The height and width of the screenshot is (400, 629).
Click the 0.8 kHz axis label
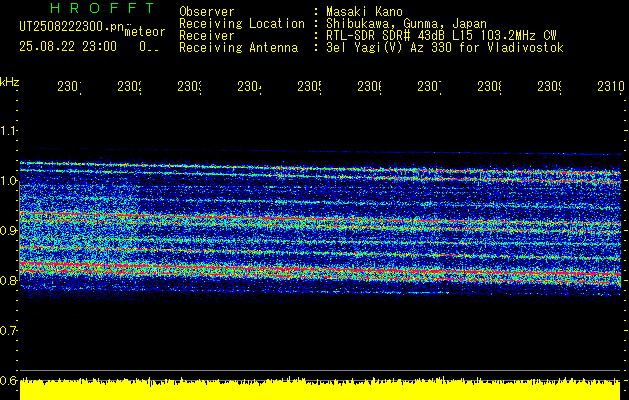tap(8, 280)
